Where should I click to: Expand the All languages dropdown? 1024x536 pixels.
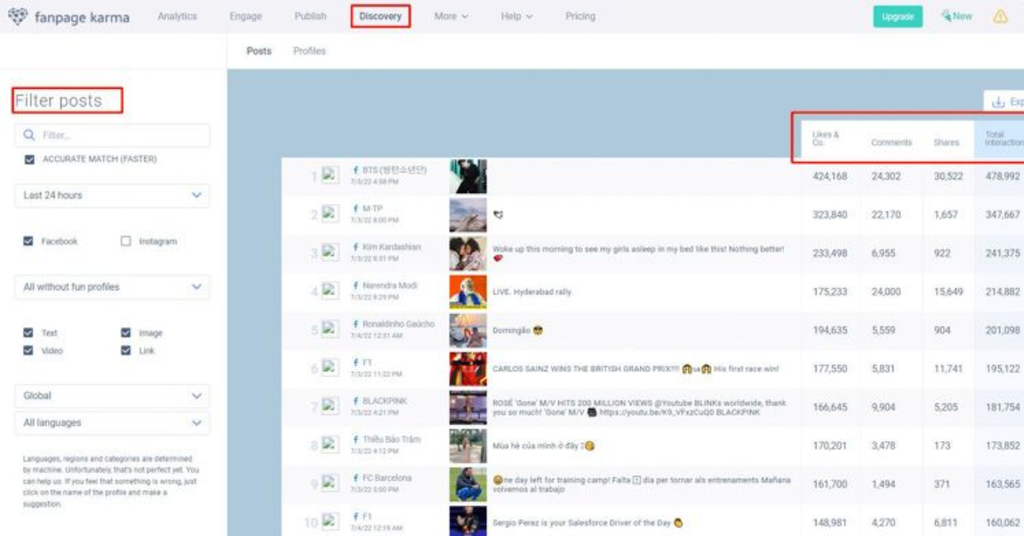tap(112, 422)
